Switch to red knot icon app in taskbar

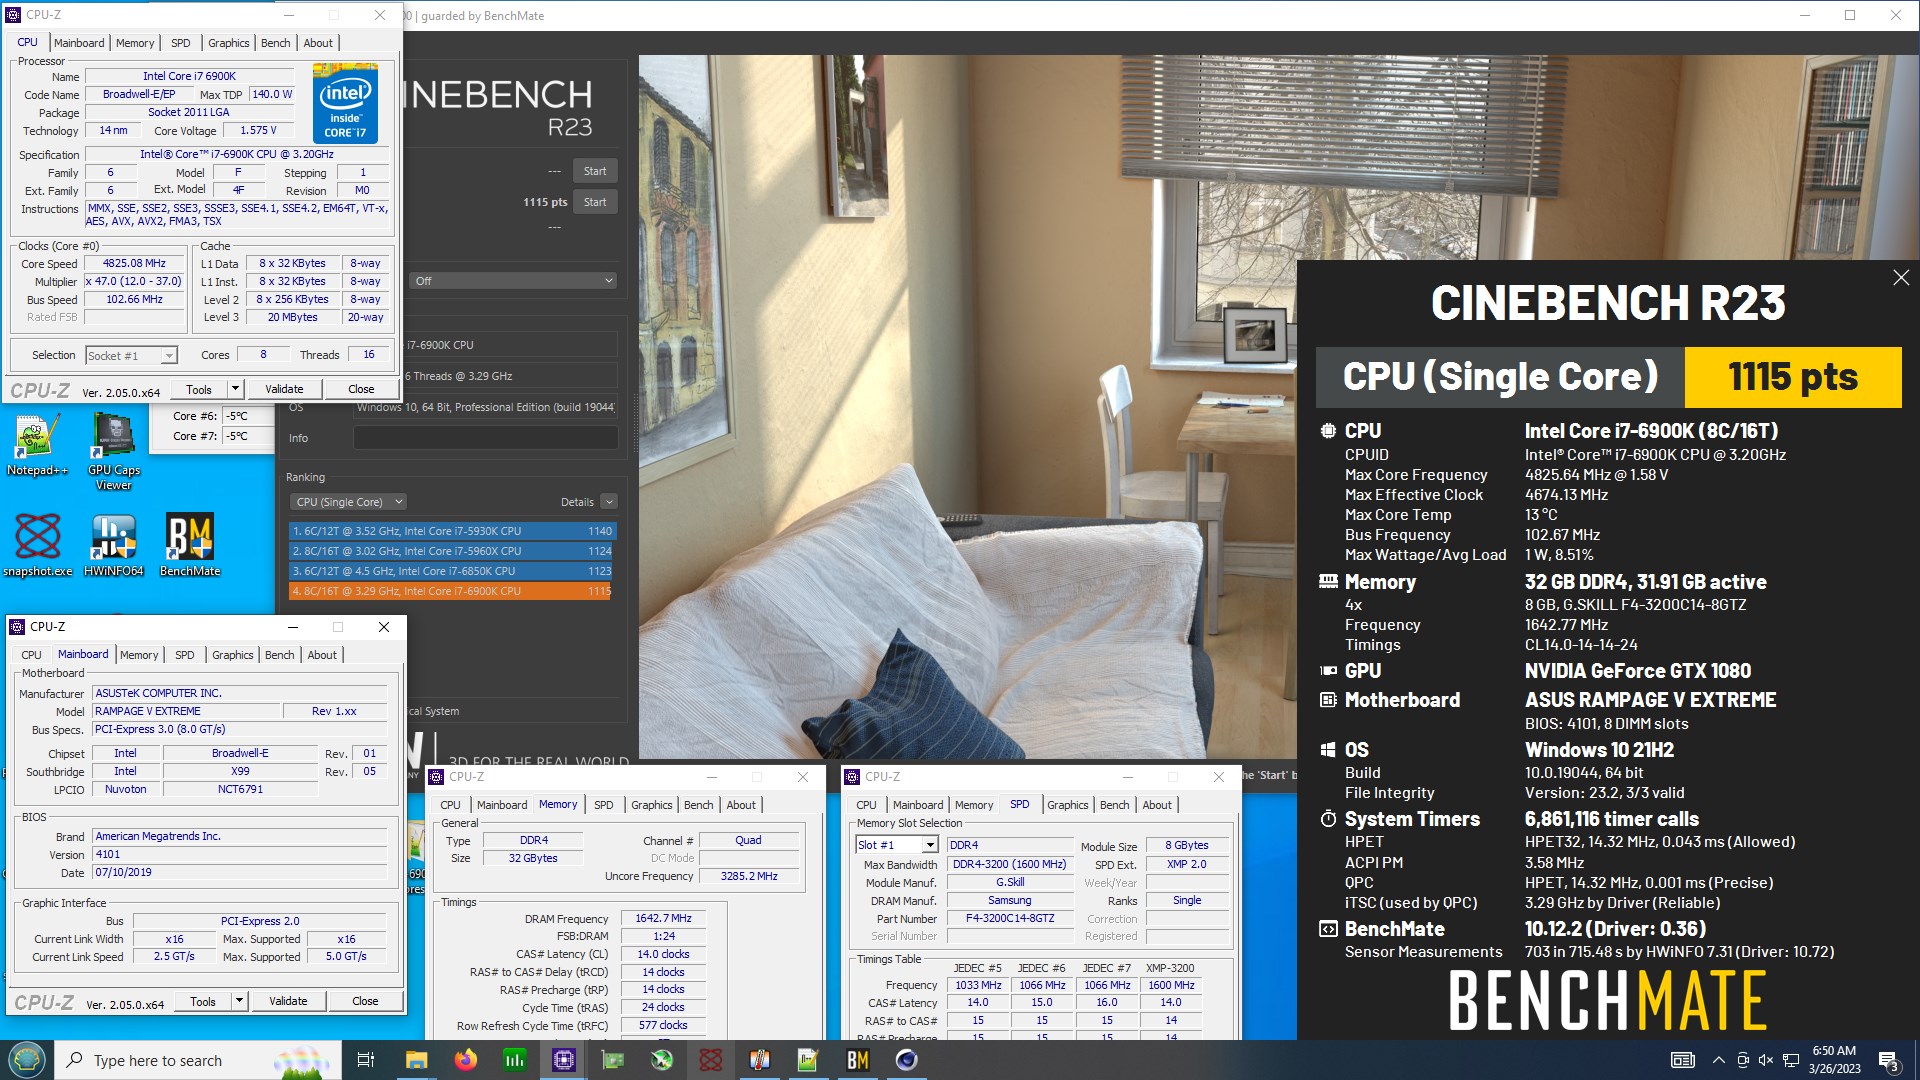tap(711, 1060)
